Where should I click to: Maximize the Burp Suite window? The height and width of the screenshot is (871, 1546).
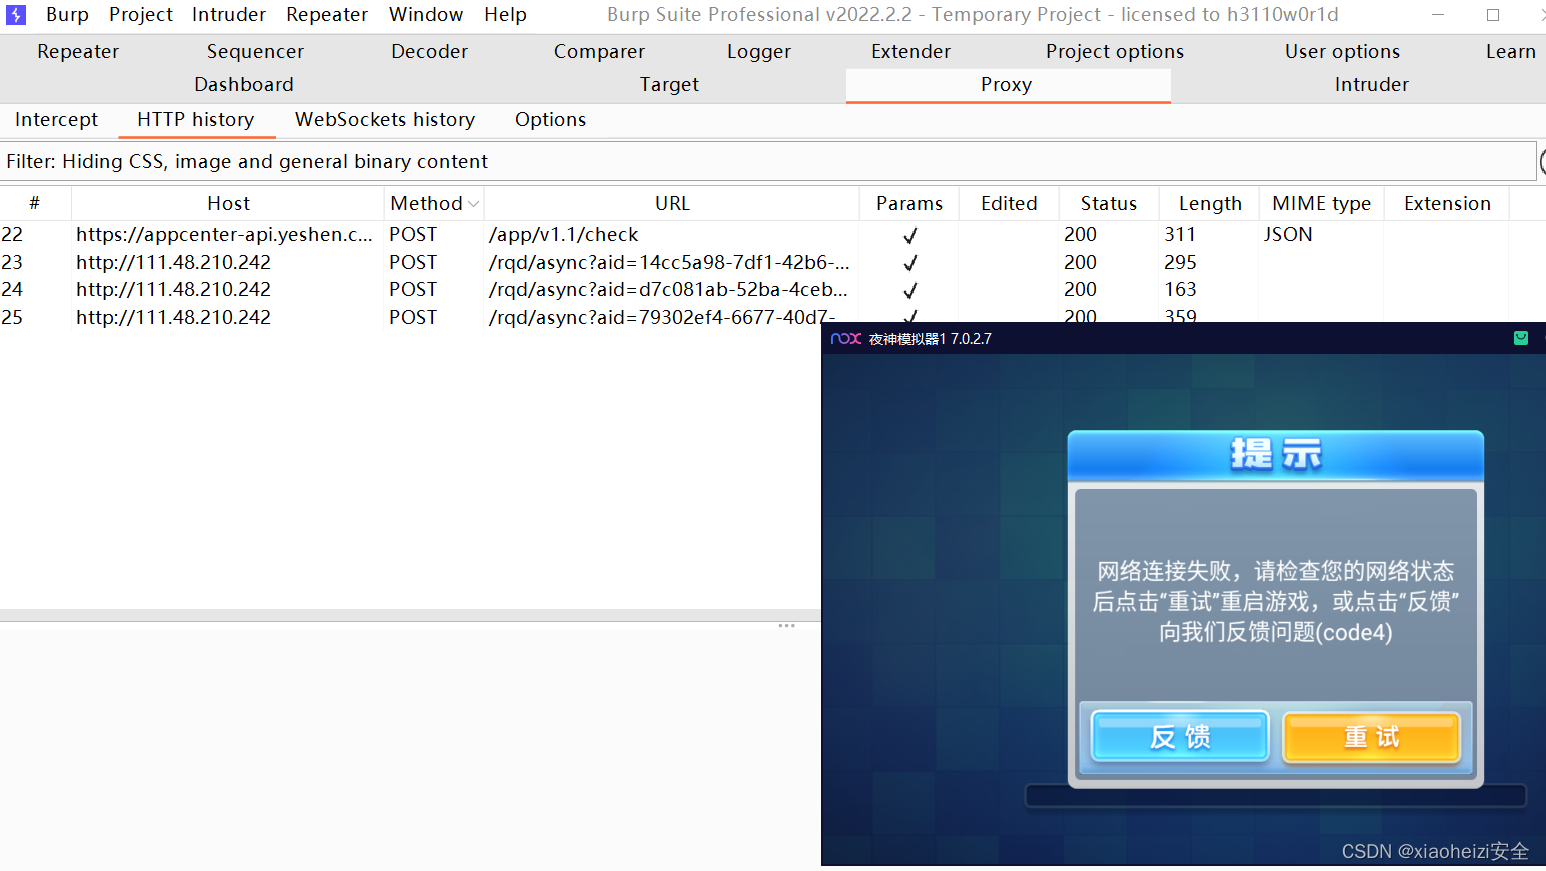pos(1493,15)
